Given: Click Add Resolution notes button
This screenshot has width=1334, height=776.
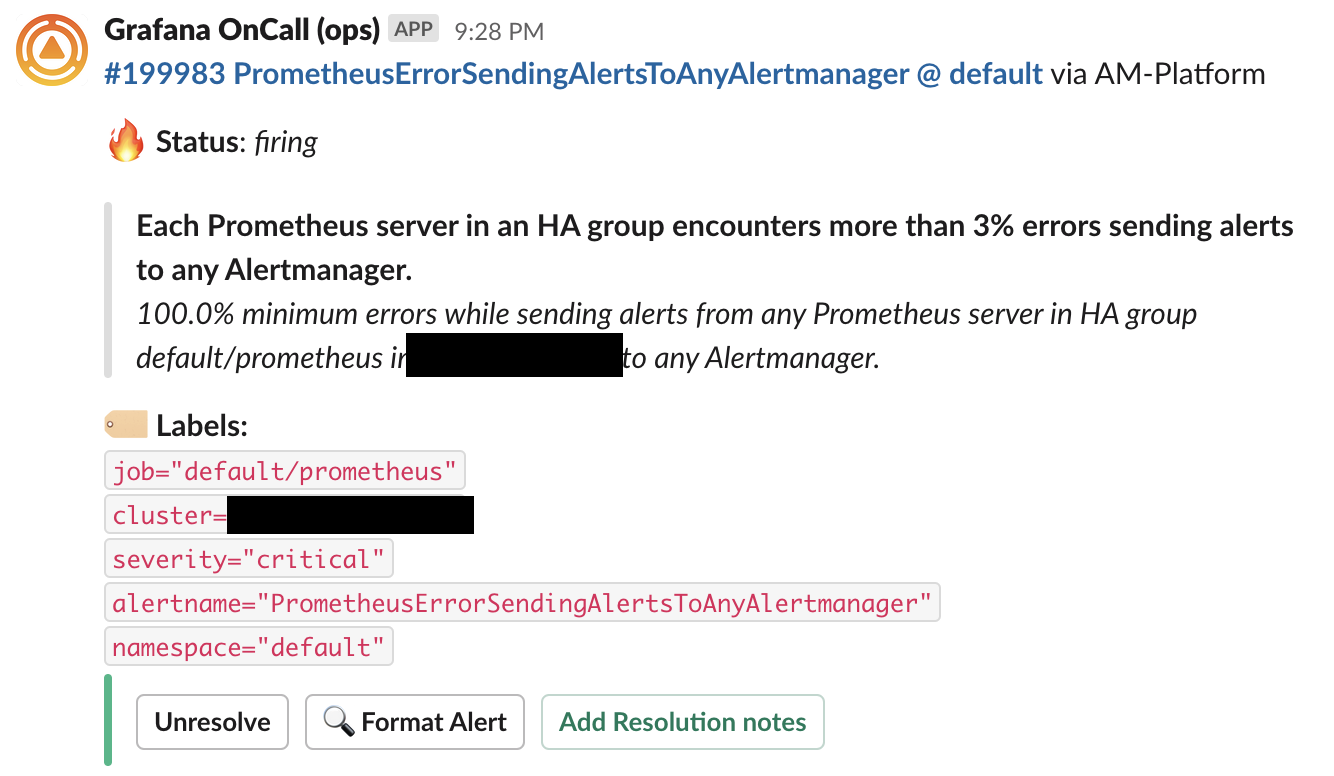Looking at the screenshot, I should [x=682, y=722].
